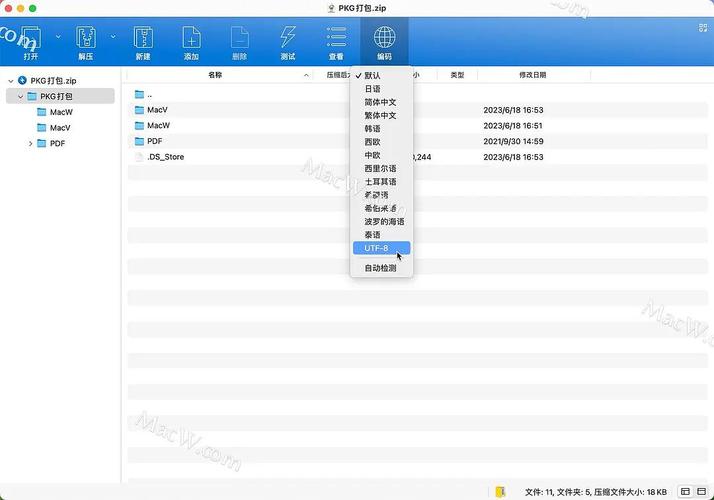This screenshot has width=714, height=500.
Task: Click the 编码 (Encoding) globe icon
Action: (x=384, y=37)
